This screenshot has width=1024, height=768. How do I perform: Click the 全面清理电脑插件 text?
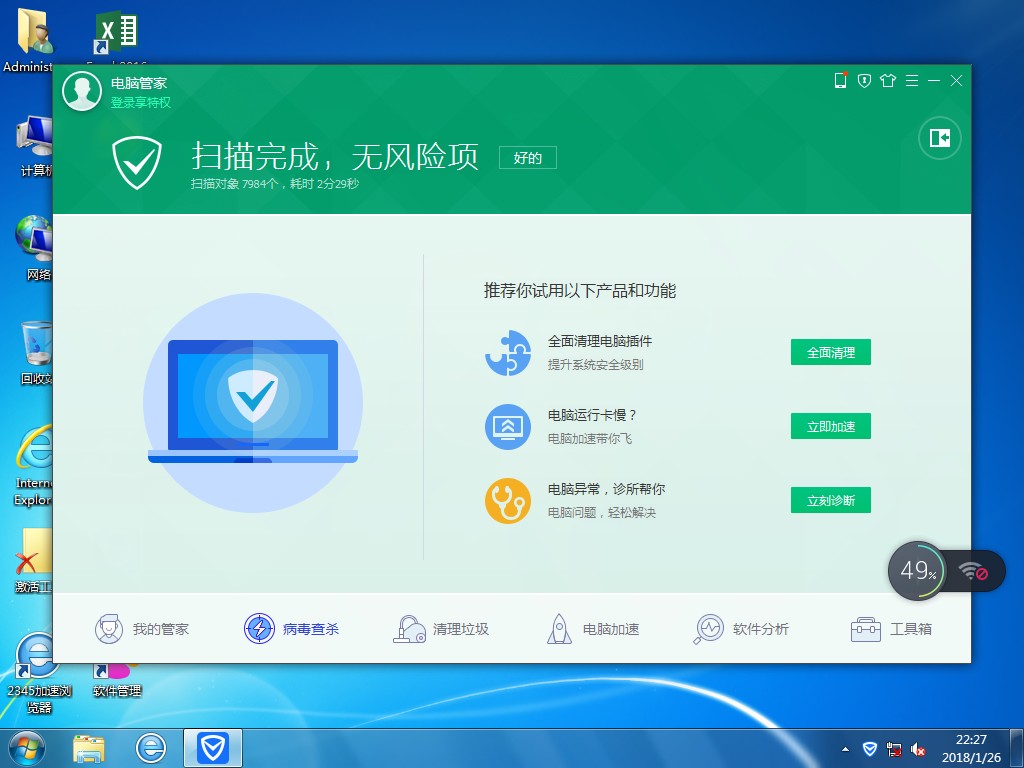(600, 341)
